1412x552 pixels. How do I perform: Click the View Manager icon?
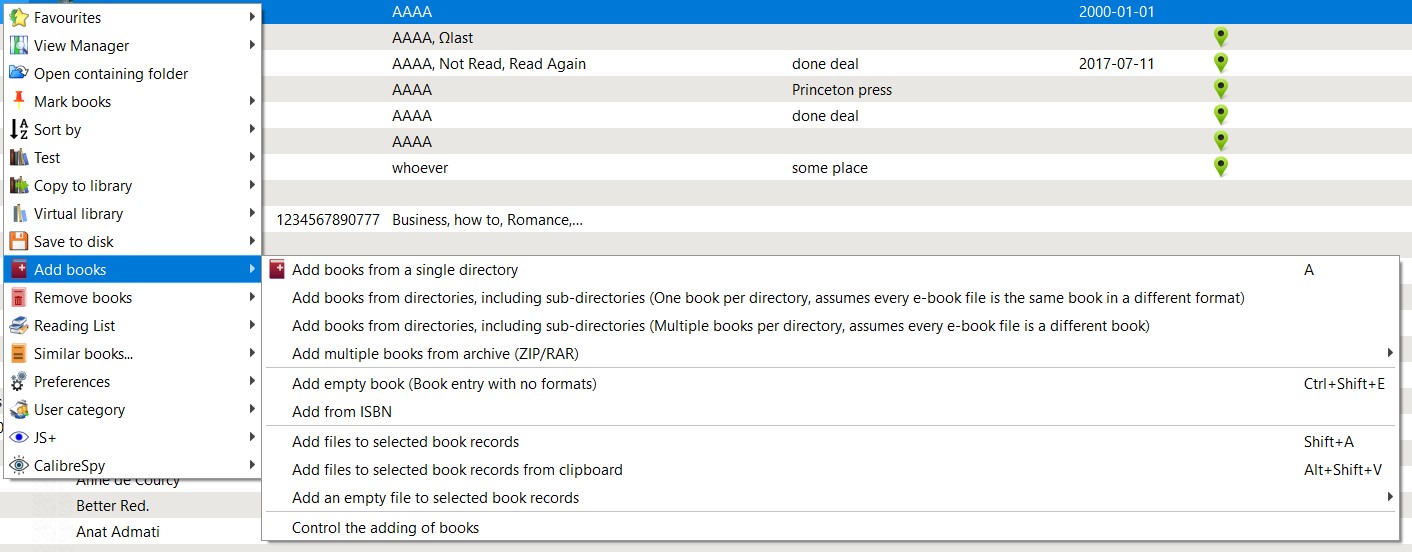[x=18, y=45]
